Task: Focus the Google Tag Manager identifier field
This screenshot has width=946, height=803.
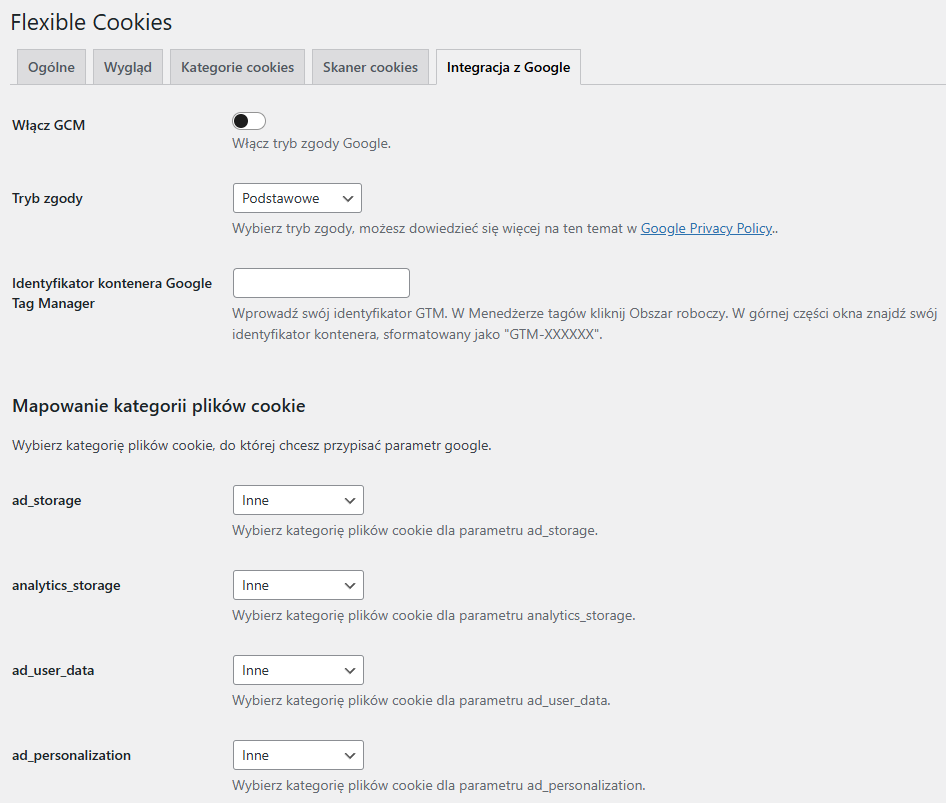Action: pos(321,283)
